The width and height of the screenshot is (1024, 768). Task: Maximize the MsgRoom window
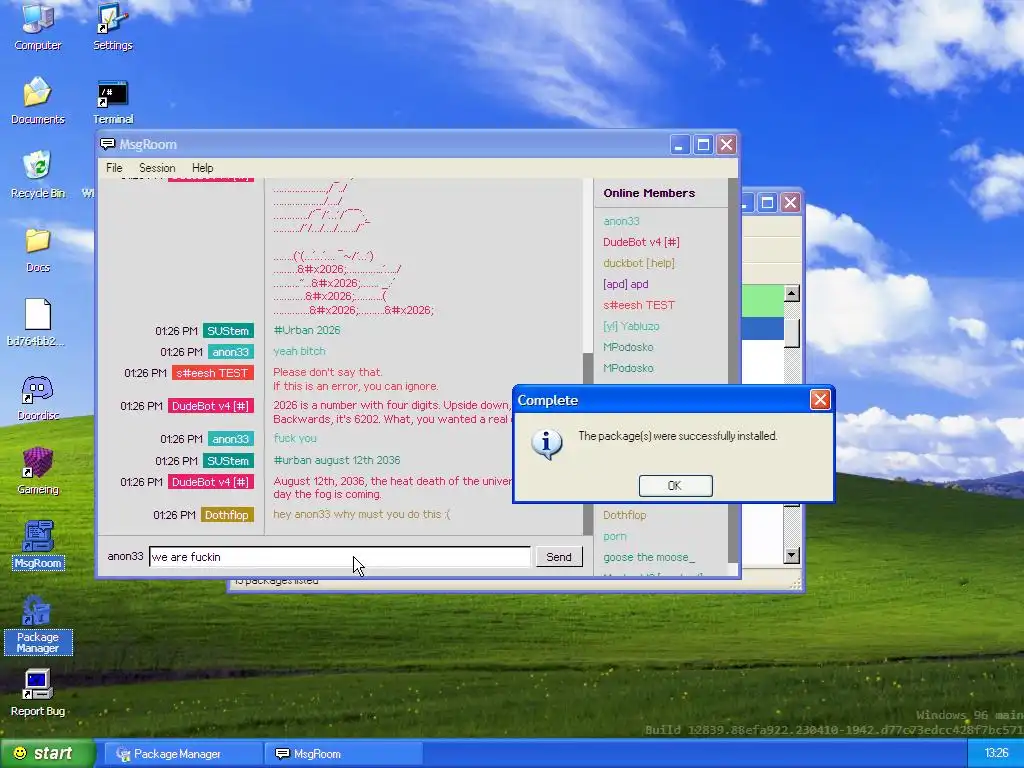[703, 144]
